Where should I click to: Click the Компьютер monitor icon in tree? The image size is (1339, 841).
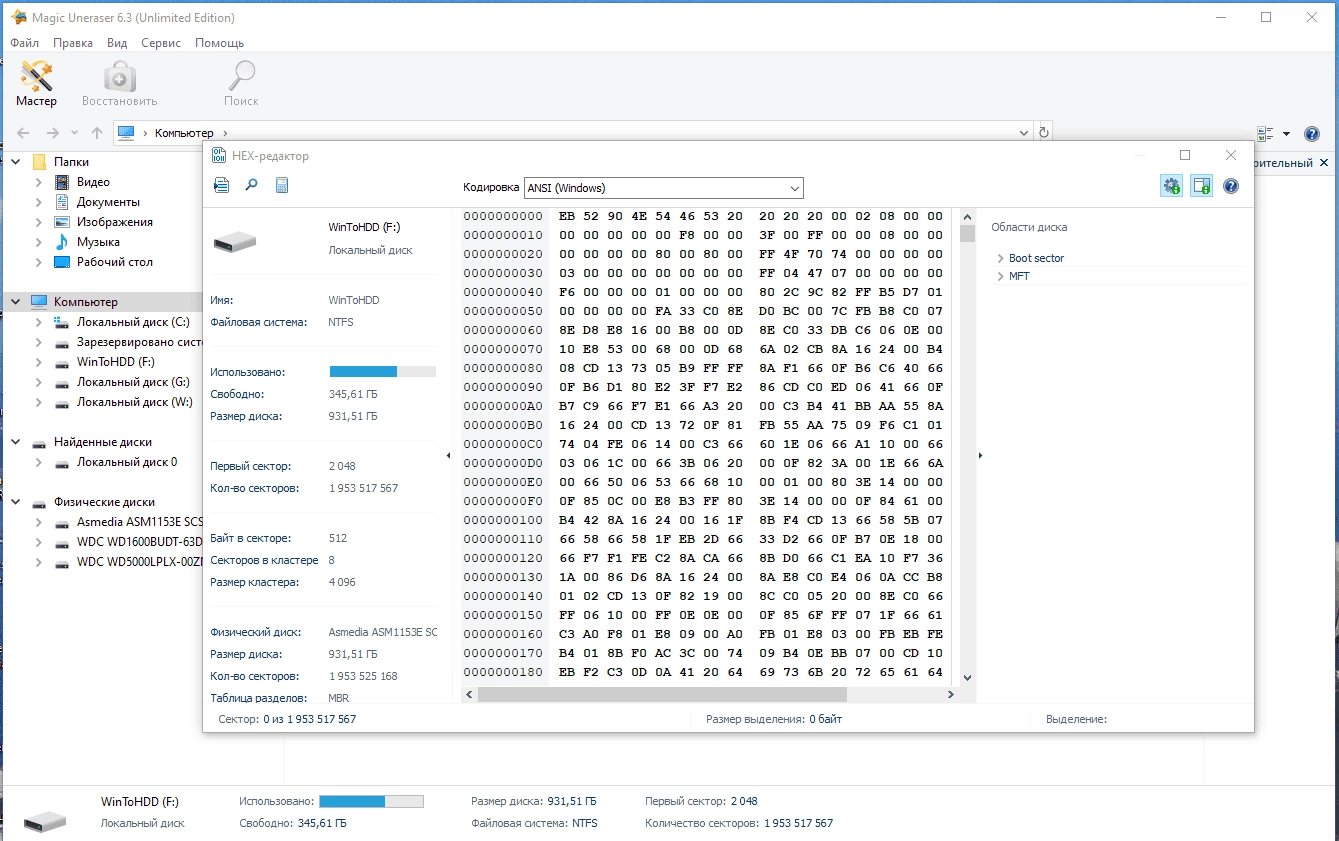click(39, 302)
